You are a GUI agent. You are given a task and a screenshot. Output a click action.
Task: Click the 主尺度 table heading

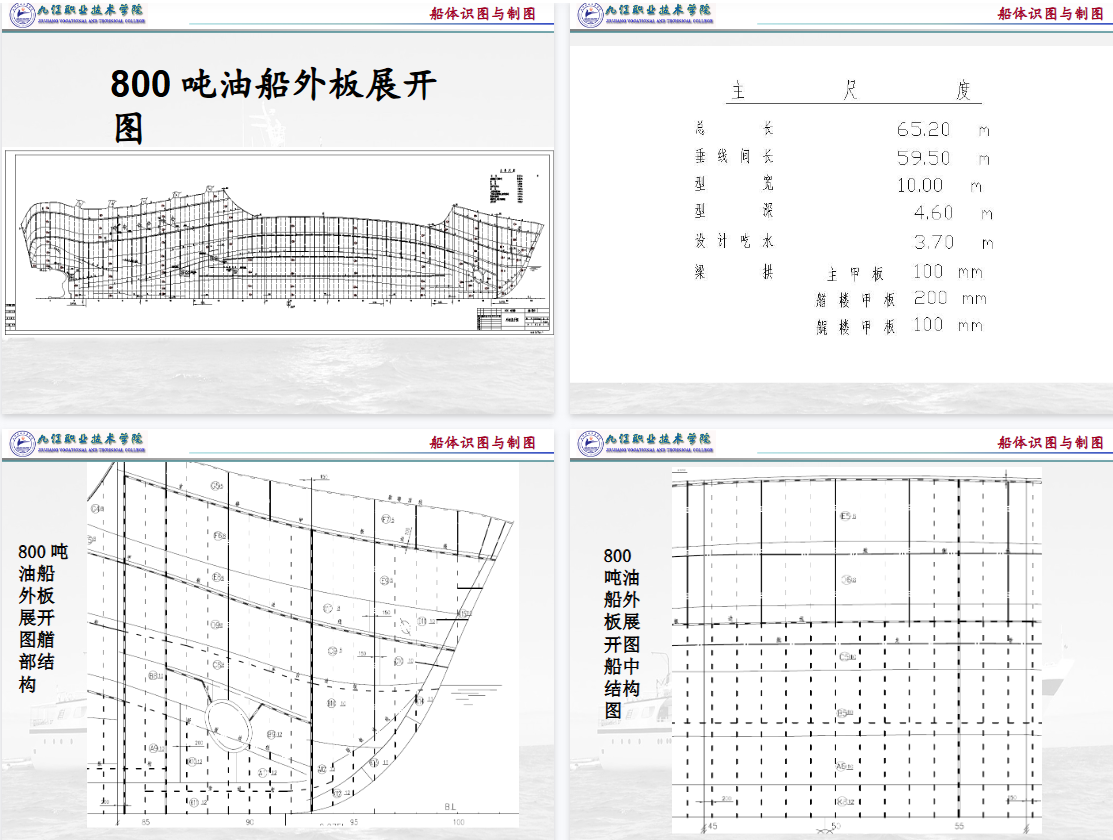tap(851, 90)
